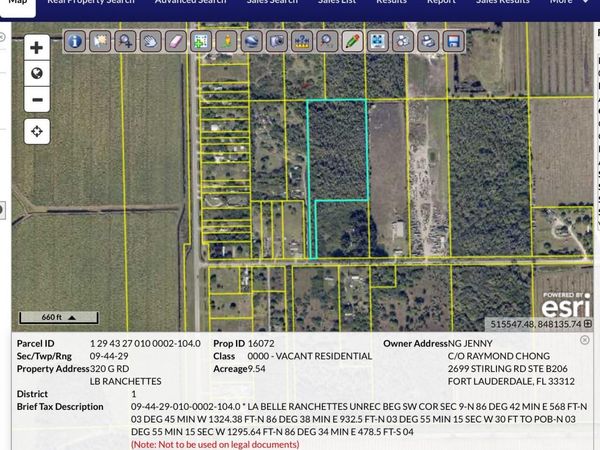Click the globe default extent button

coord(37,73)
